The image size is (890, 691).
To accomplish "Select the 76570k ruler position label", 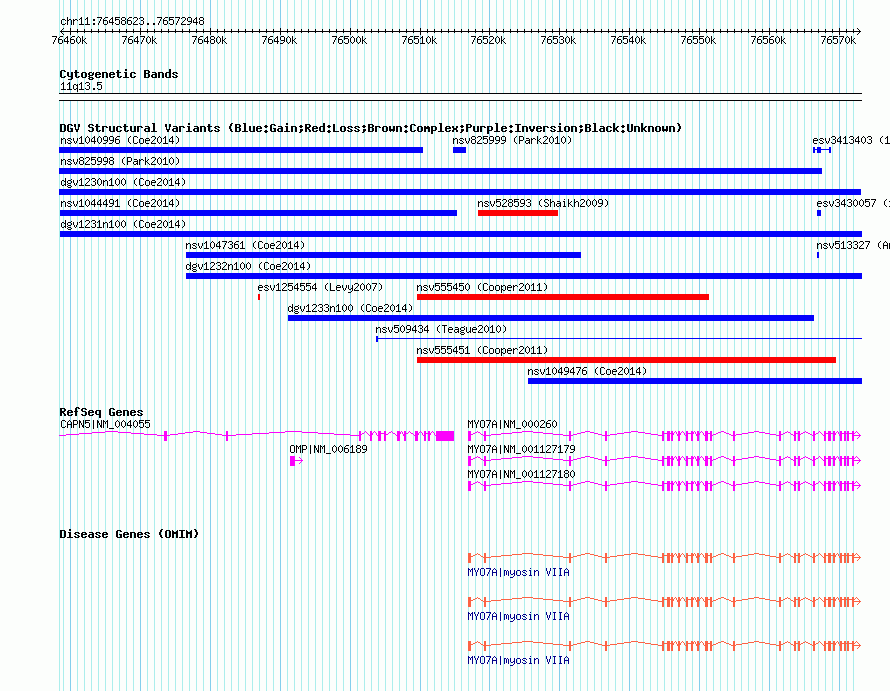I will coord(838,40).
